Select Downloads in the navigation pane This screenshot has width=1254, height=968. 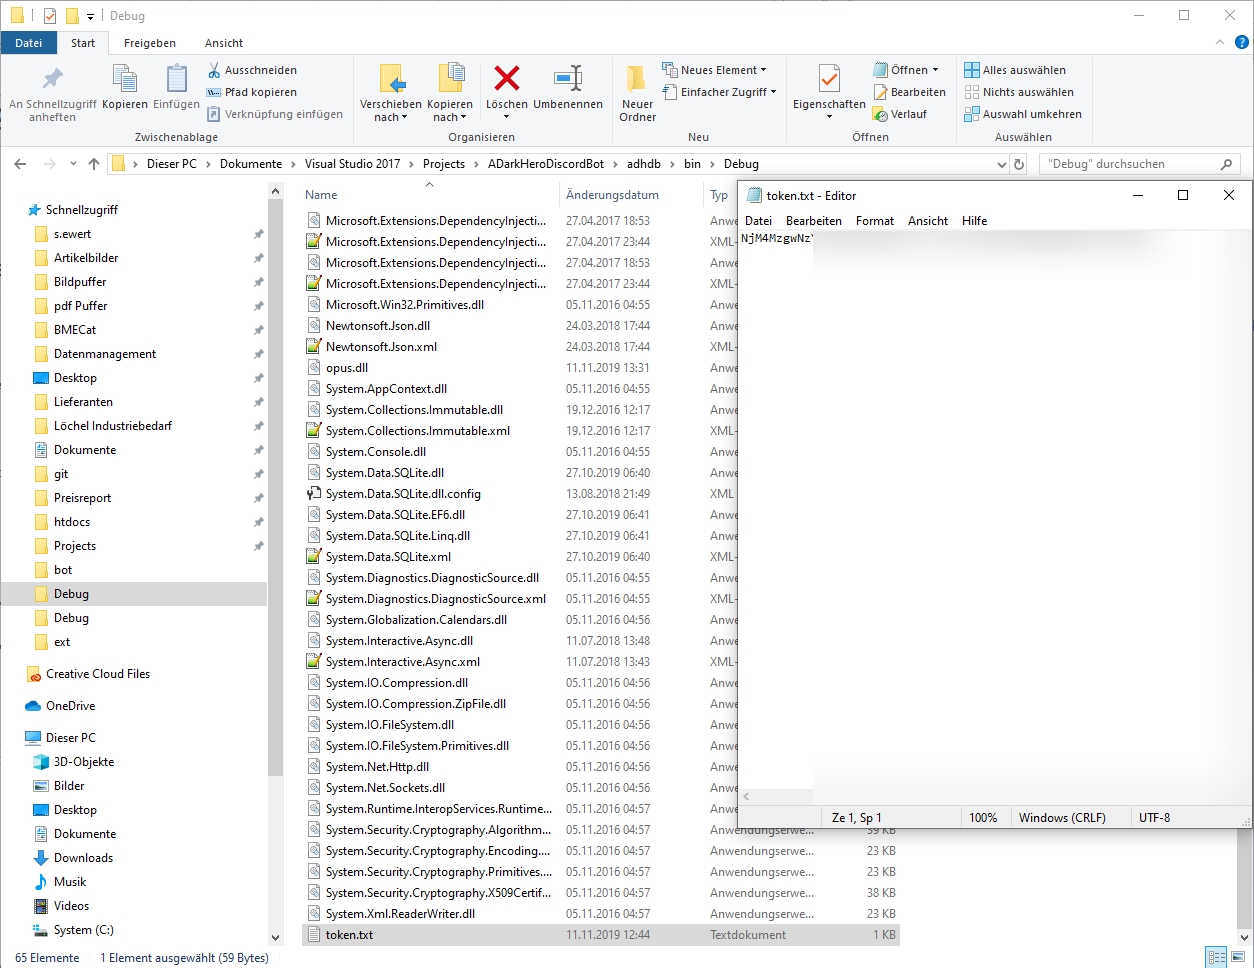click(83, 858)
